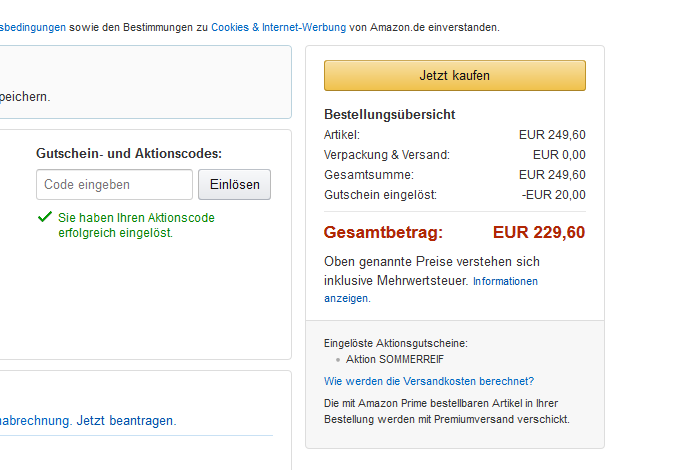Redeem code with the Einlösen button
Image resolution: width=691 pixels, height=470 pixels.
click(234, 185)
